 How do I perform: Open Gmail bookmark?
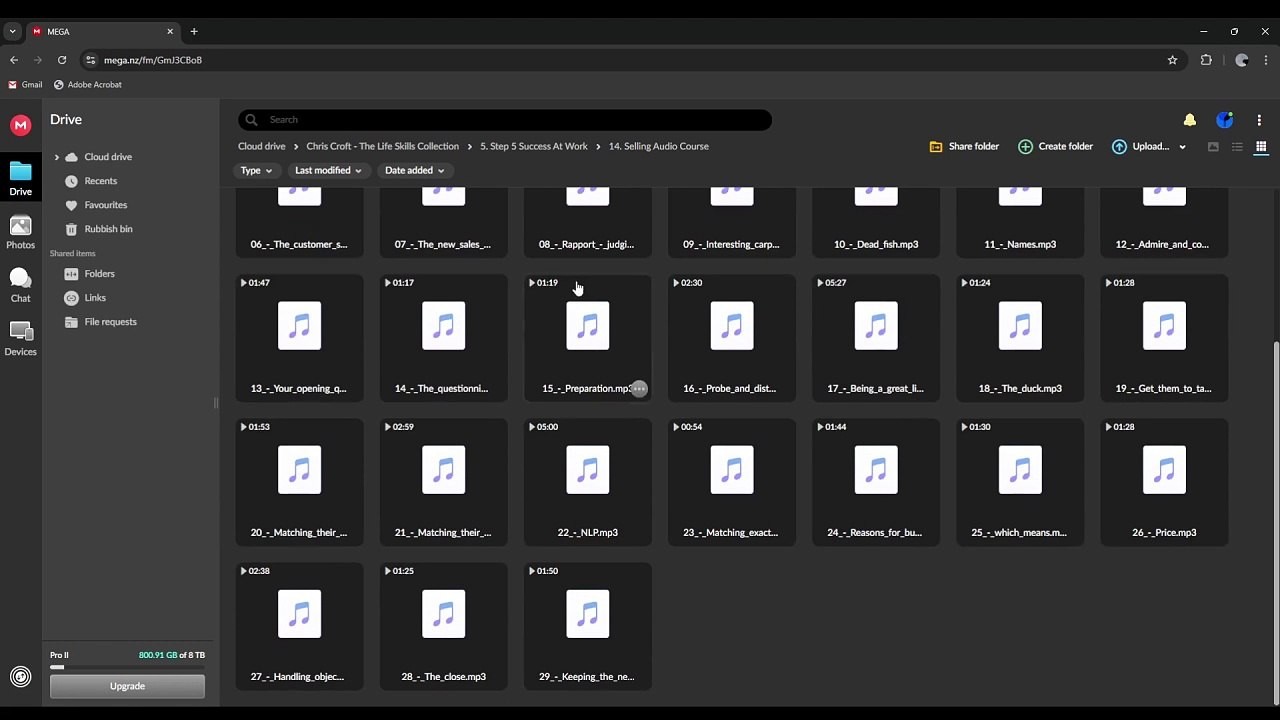pos(25,85)
